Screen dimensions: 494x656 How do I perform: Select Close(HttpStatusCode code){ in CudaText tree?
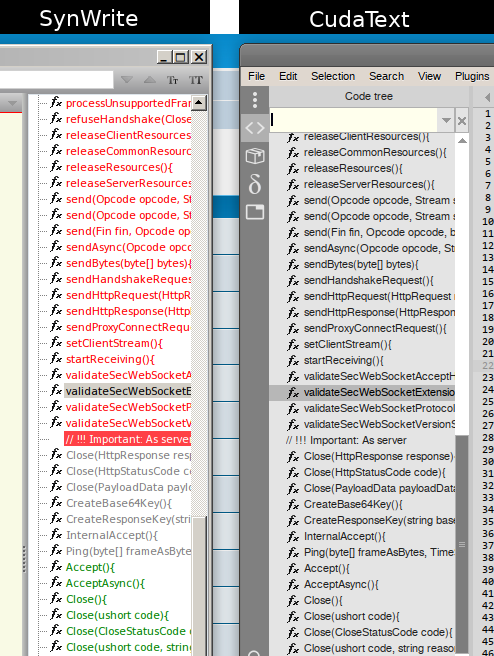(x=374, y=472)
